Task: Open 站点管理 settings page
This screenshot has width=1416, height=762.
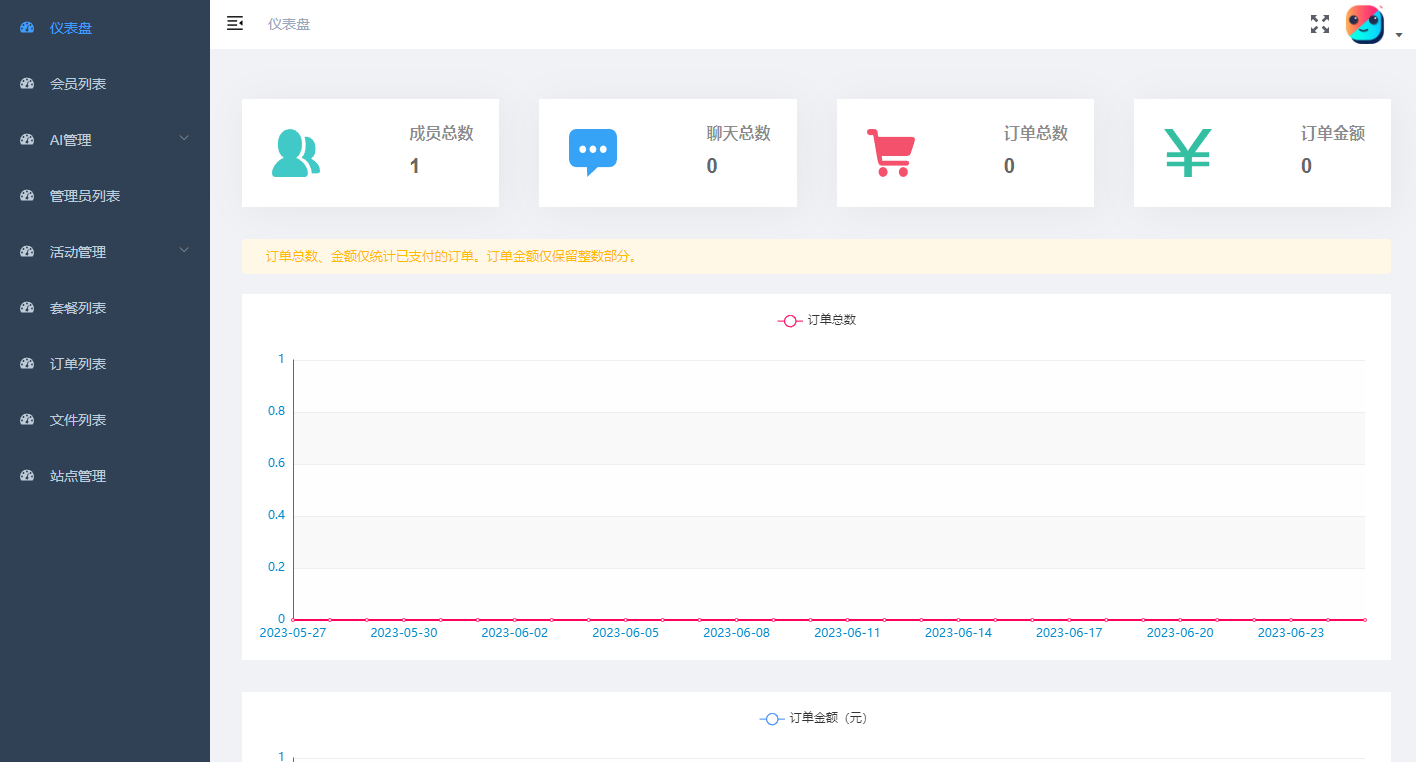Action: click(78, 476)
